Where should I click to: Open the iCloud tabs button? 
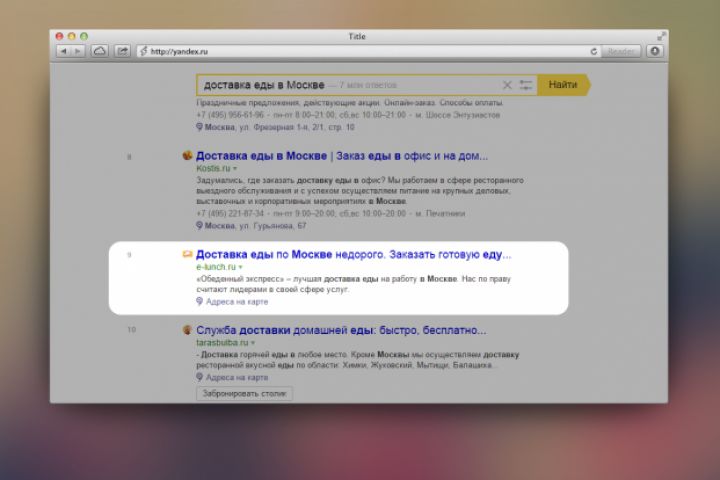click(x=100, y=51)
